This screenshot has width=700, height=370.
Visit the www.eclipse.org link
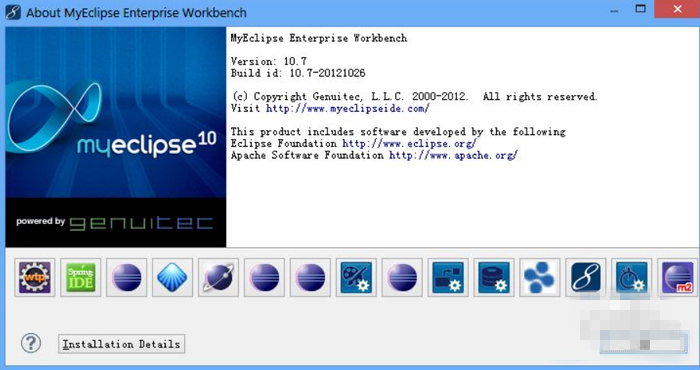[409, 144]
